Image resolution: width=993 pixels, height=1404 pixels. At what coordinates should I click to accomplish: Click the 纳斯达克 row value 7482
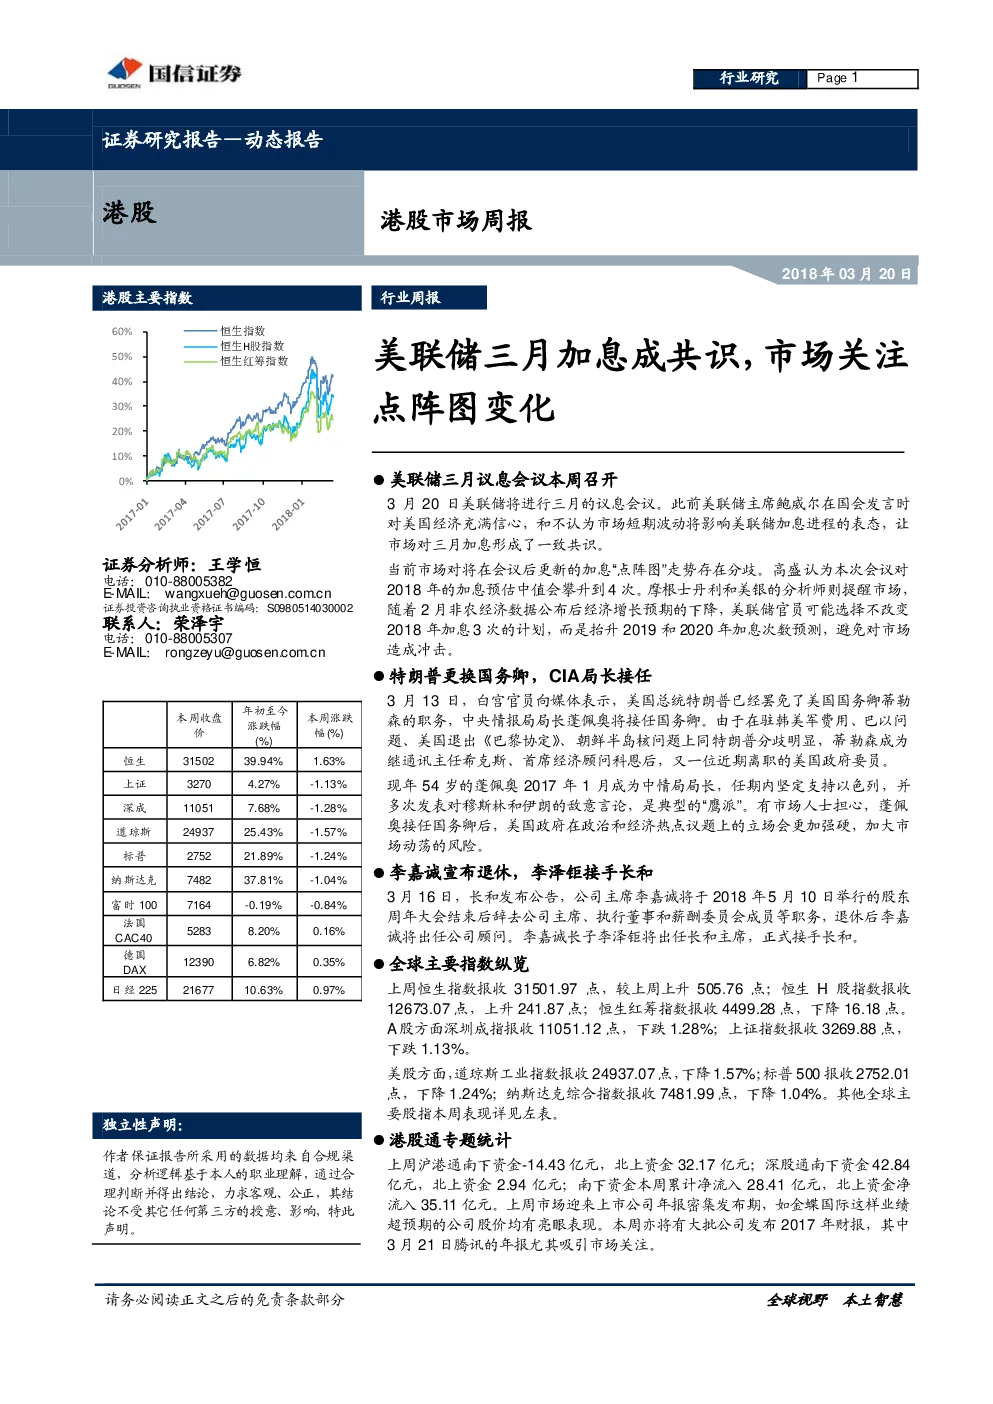point(198,880)
